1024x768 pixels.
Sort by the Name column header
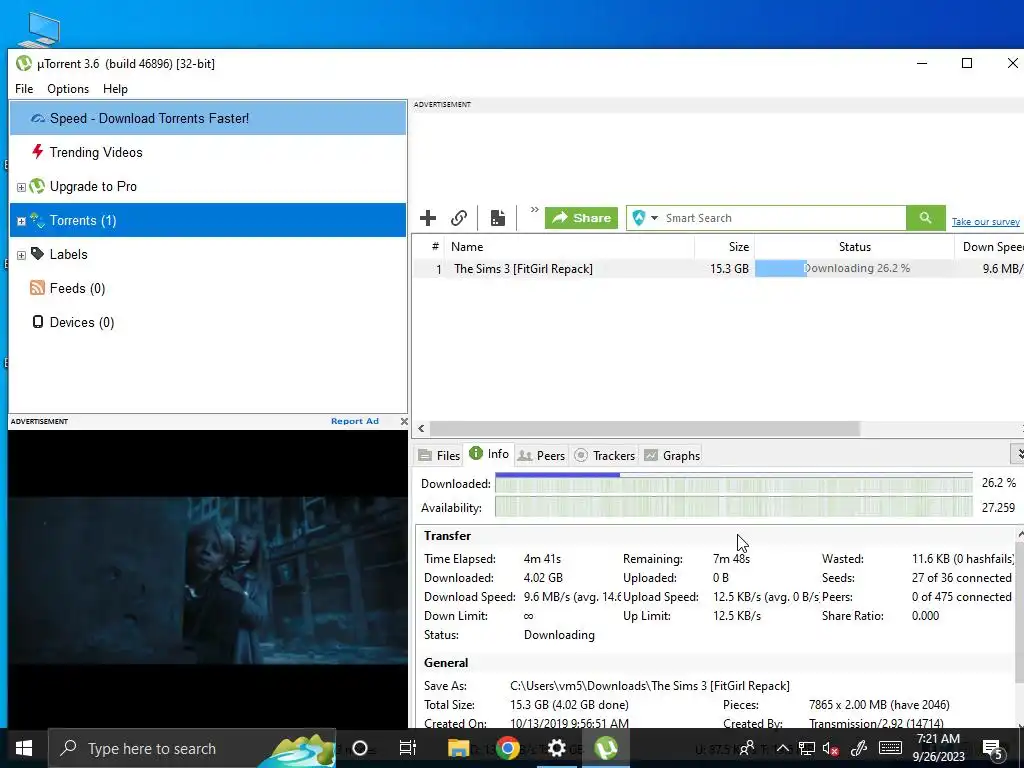tap(568, 247)
